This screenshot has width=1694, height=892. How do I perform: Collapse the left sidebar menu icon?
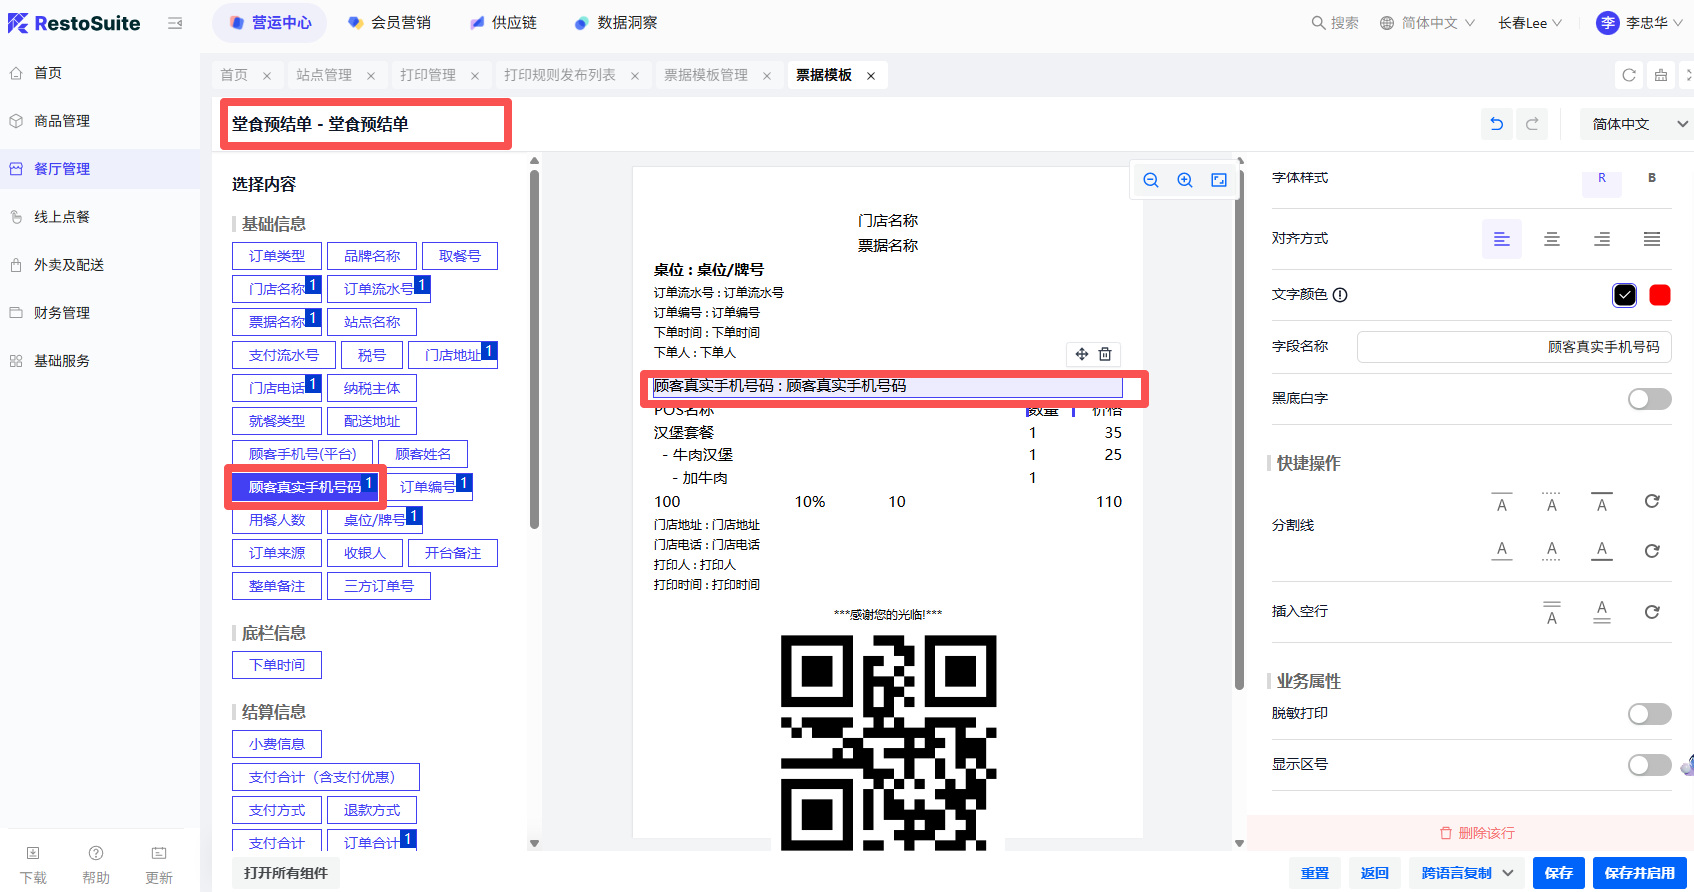pyautogui.click(x=175, y=23)
